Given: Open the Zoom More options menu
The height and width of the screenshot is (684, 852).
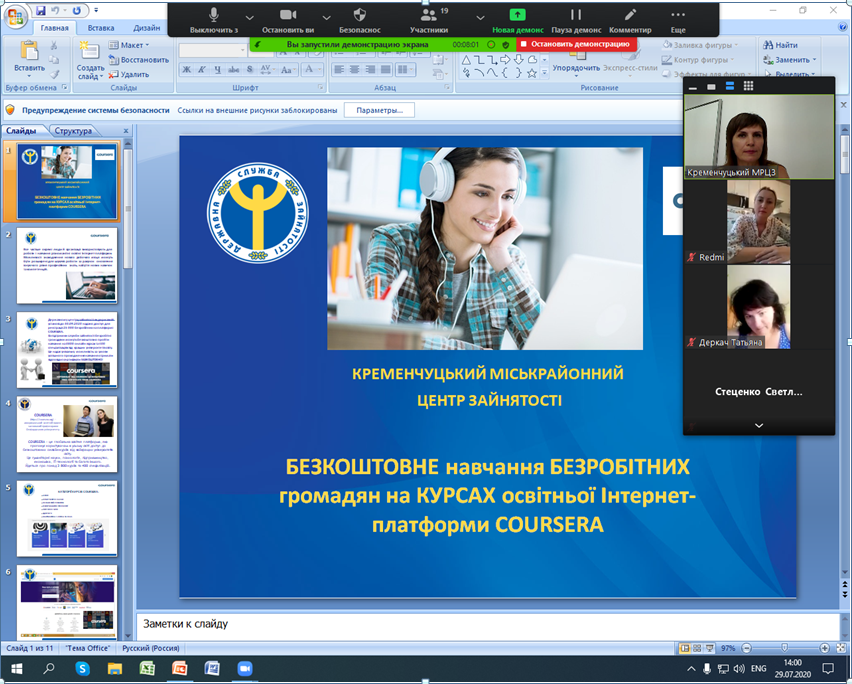Looking at the screenshot, I should (678, 17).
